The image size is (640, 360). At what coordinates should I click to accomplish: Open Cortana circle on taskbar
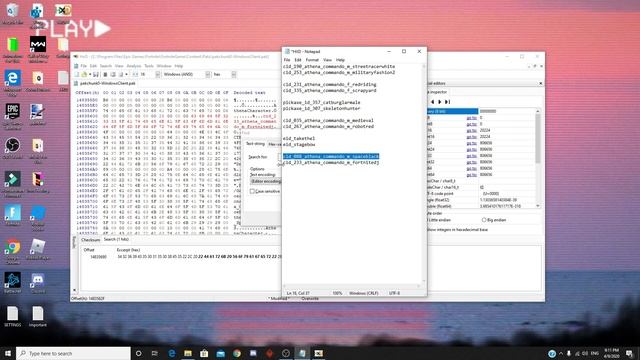(138, 353)
